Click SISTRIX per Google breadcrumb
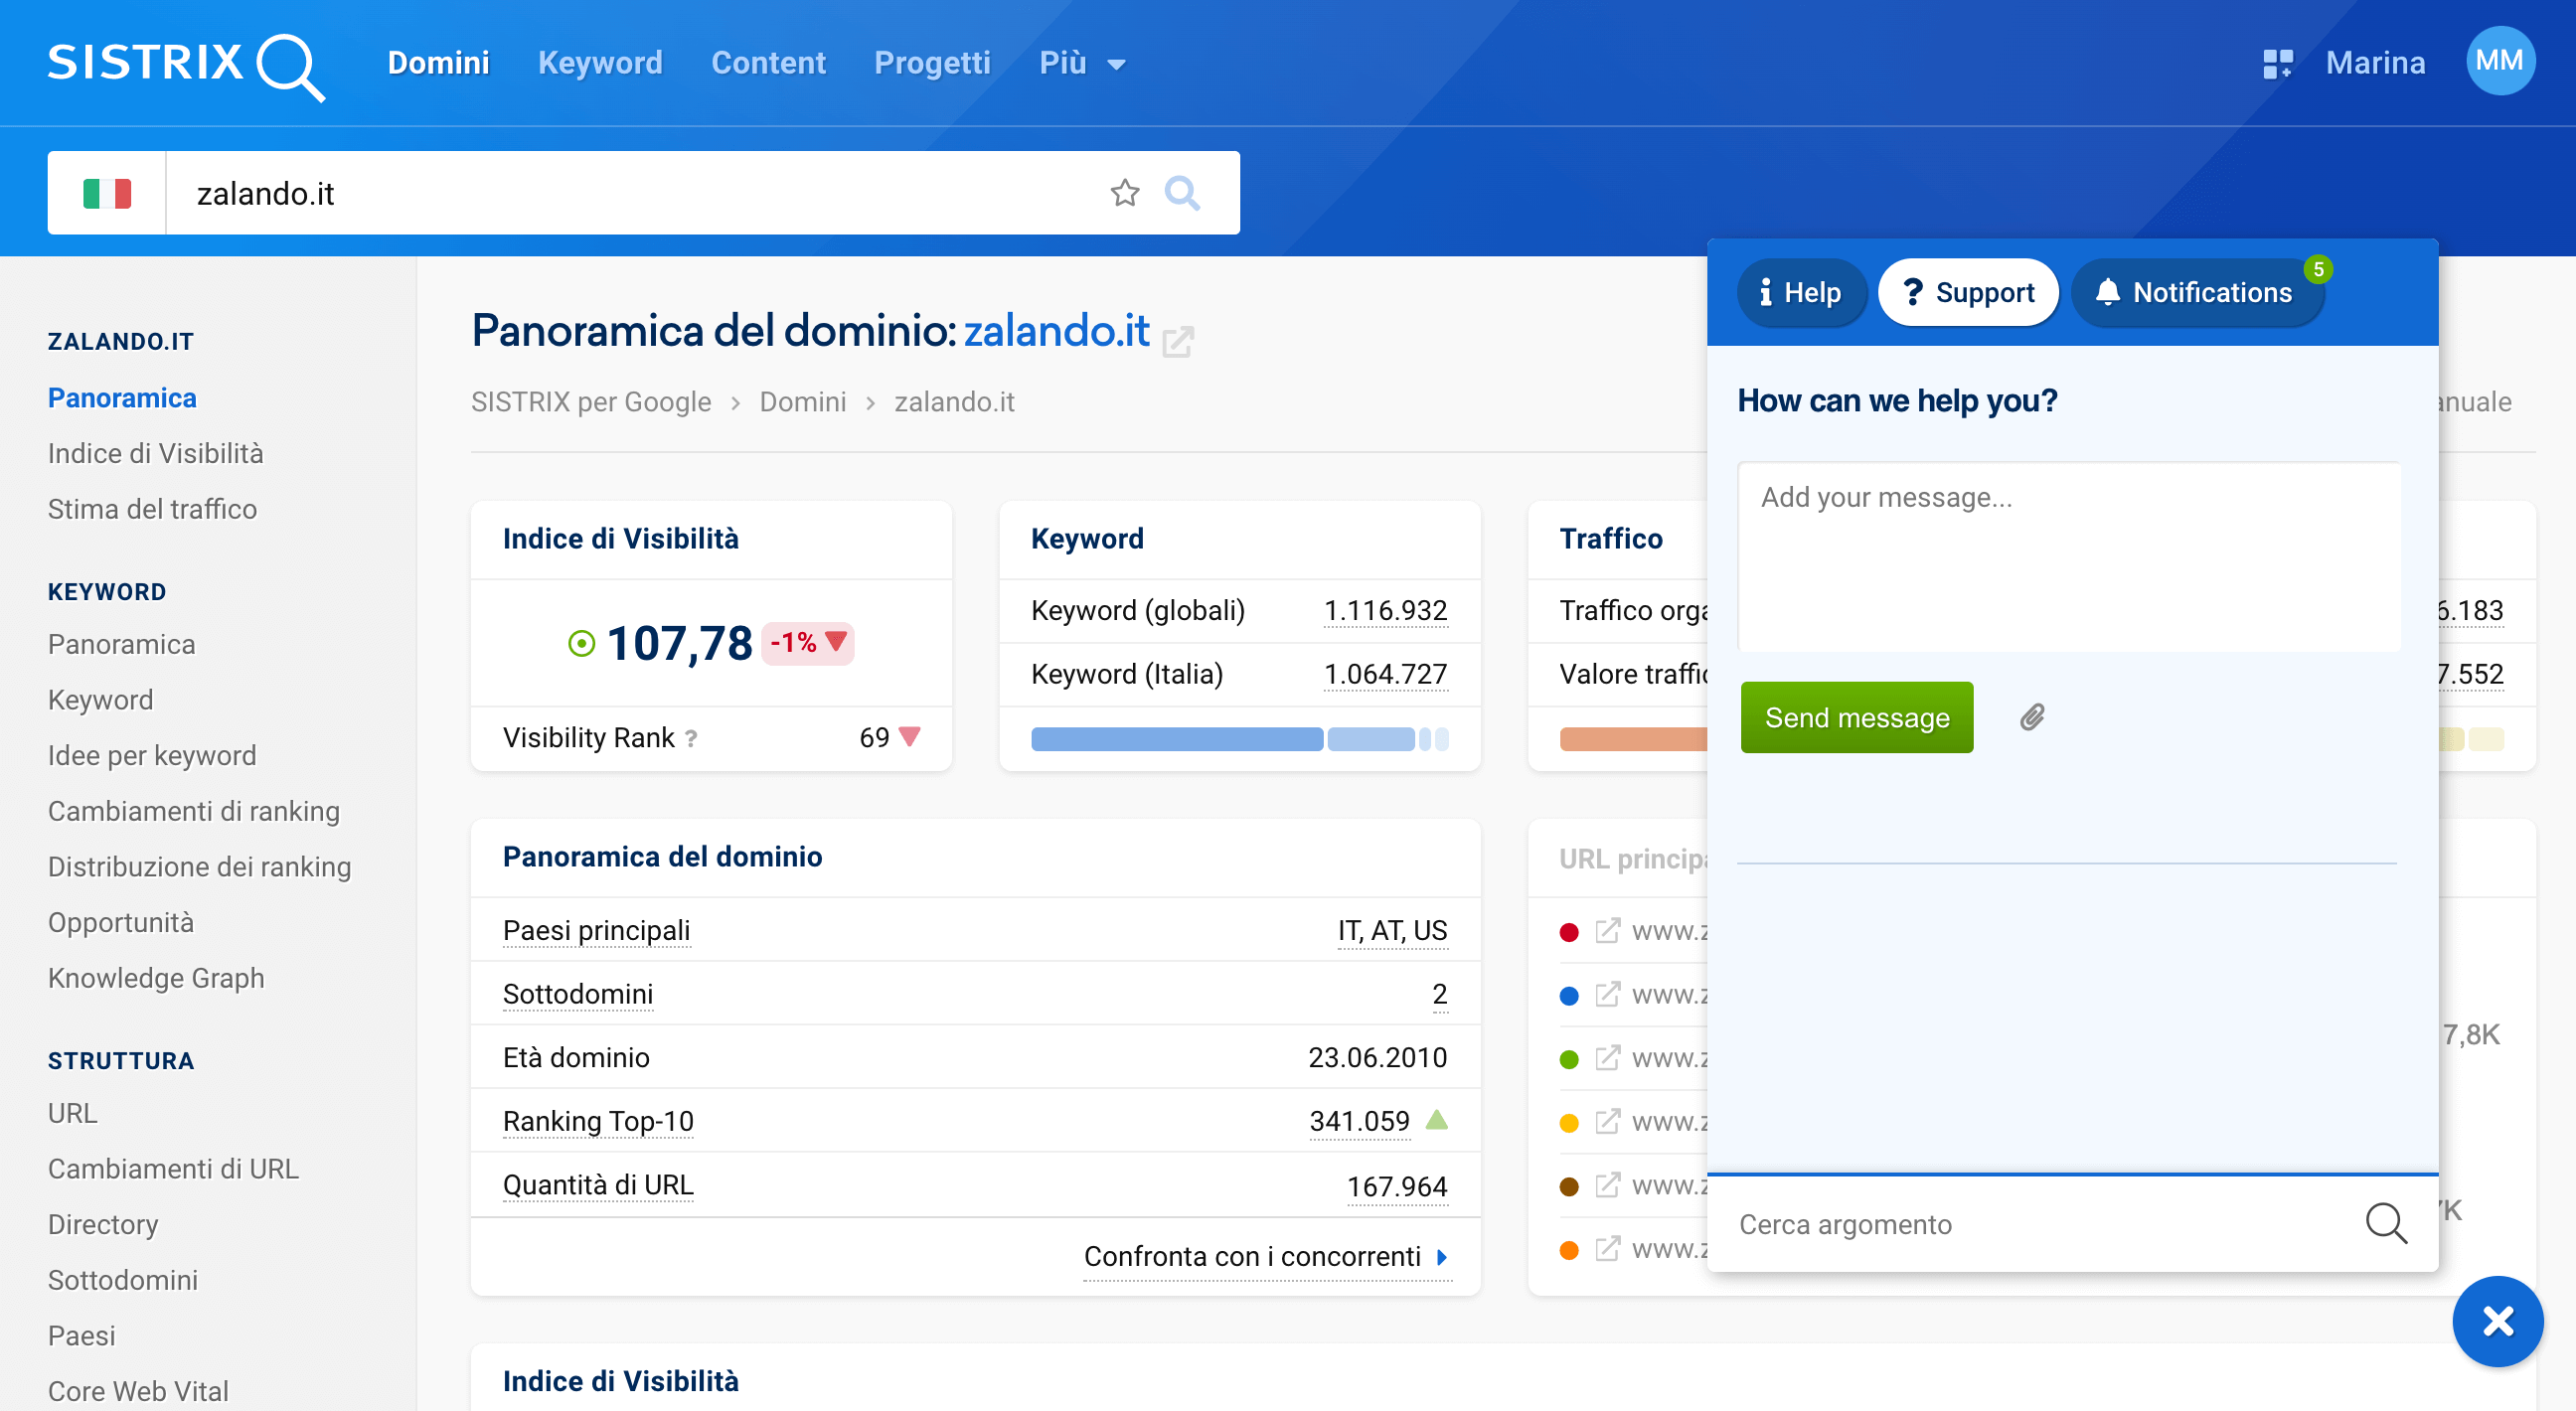The height and width of the screenshot is (1411, 2576). 591,402
